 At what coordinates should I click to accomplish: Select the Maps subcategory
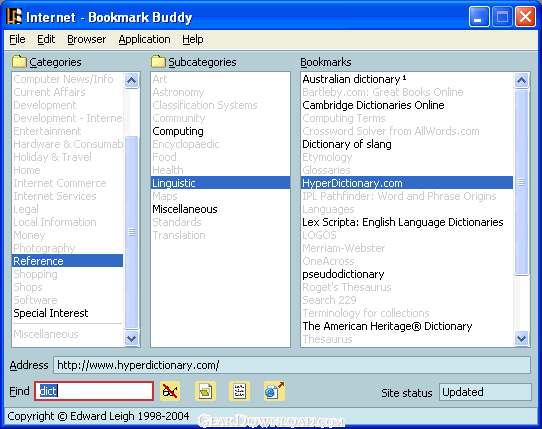pyautogui.click(x=221, y=196)
